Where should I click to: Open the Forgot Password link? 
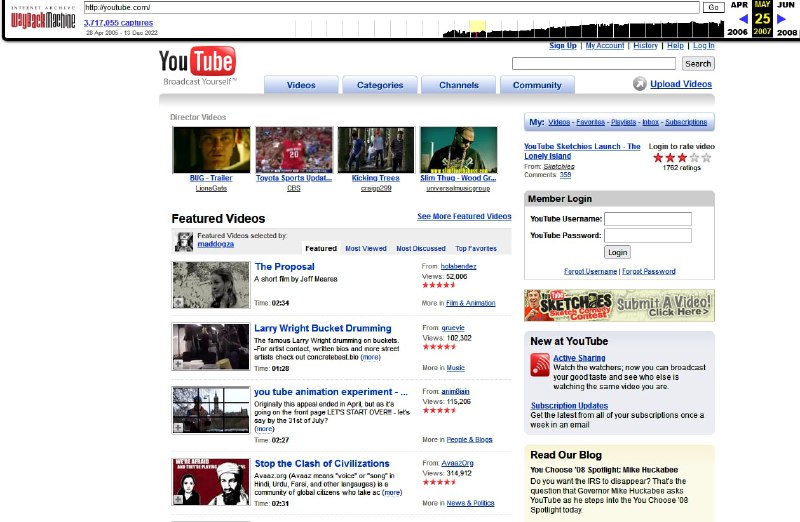click(649, 271)
